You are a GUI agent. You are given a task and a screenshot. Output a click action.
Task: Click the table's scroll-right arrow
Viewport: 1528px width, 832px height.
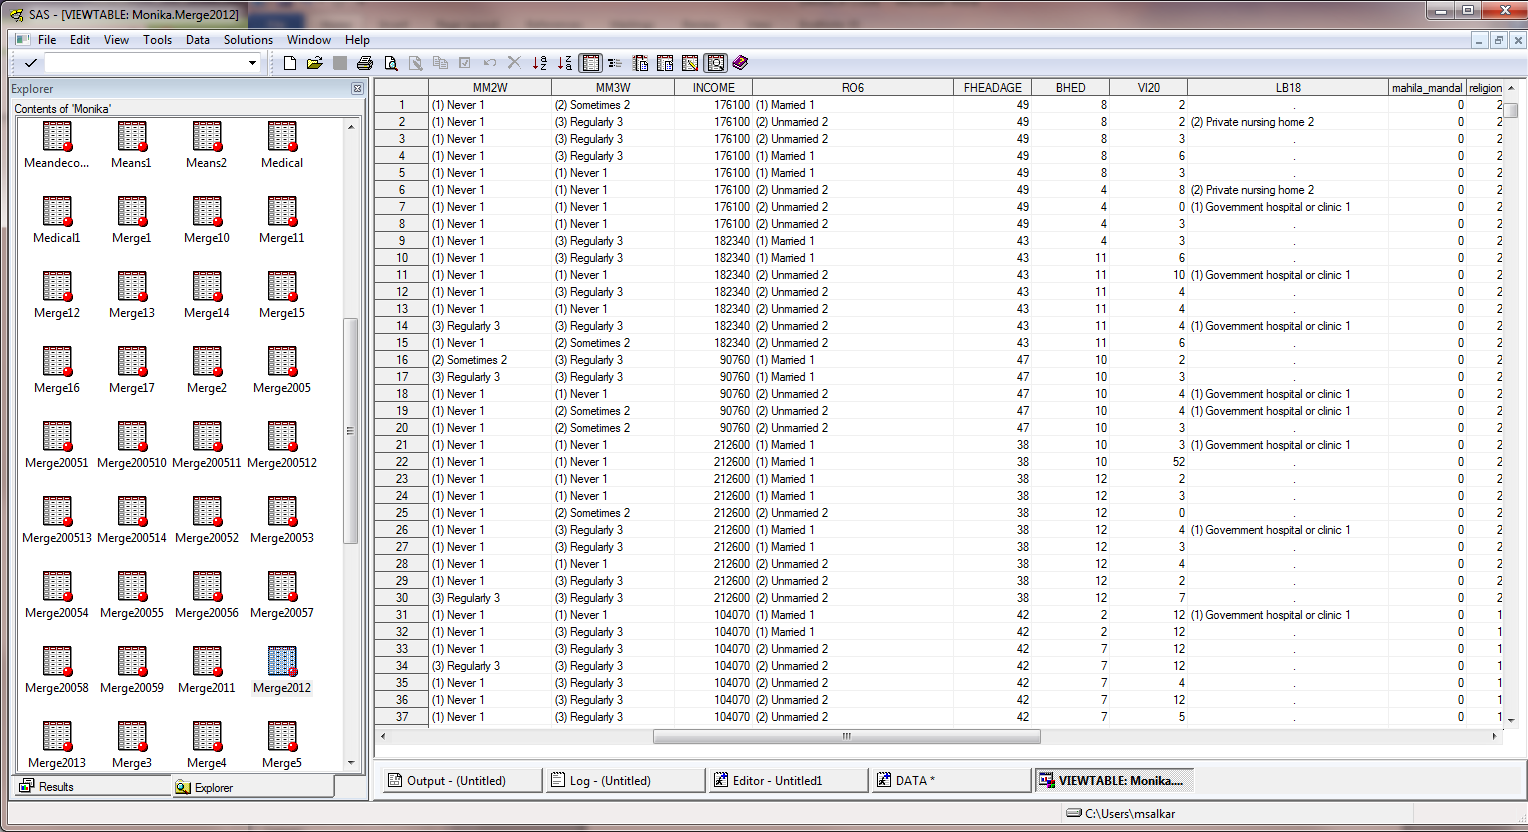[x=1494, y=736]
